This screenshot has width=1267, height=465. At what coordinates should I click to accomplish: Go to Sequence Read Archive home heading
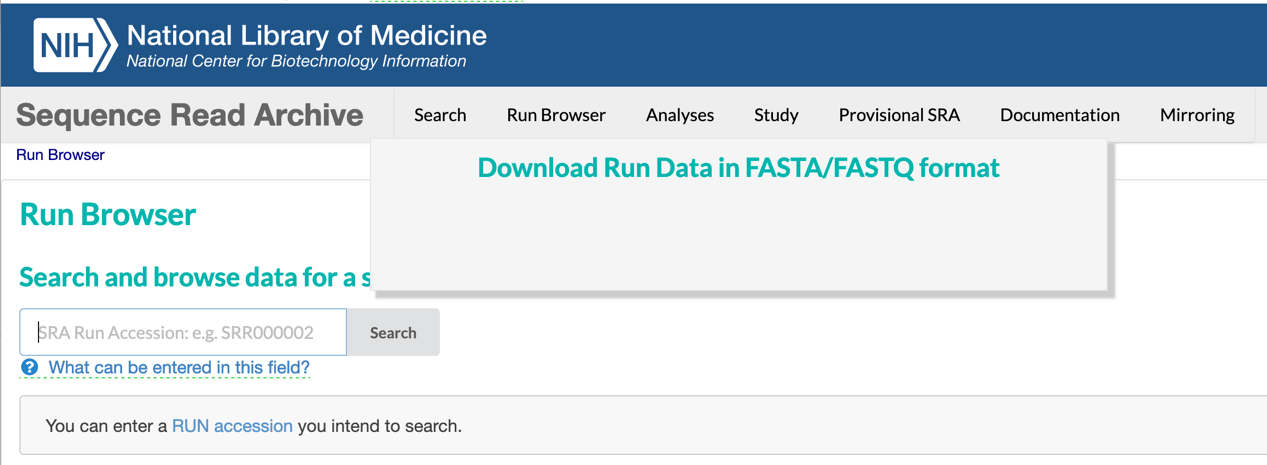coord(189,115)
